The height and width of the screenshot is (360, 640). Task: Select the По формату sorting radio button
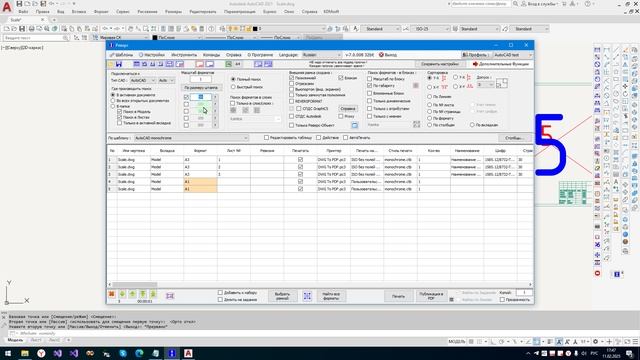pyautogui.click(x=429, y=118)
